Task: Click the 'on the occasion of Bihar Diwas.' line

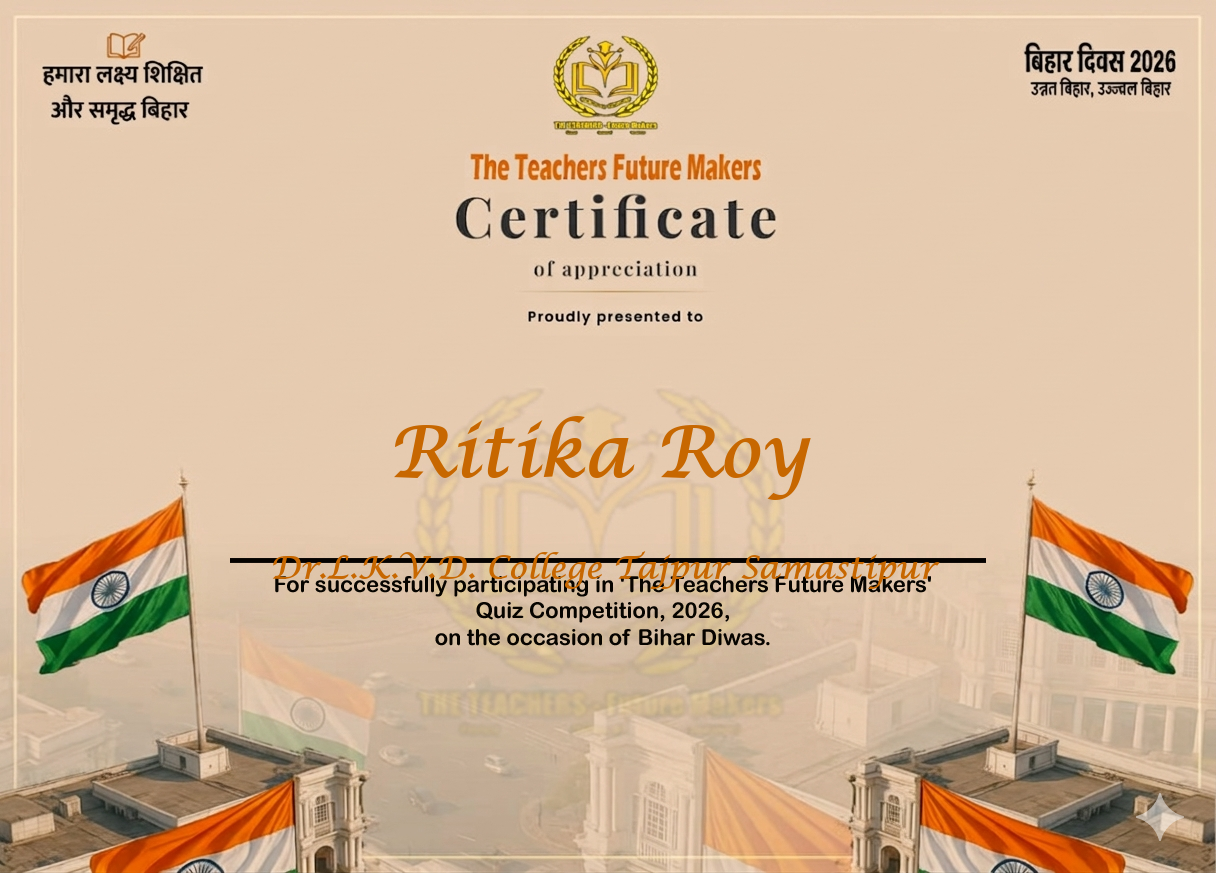Action: [602, 638]
